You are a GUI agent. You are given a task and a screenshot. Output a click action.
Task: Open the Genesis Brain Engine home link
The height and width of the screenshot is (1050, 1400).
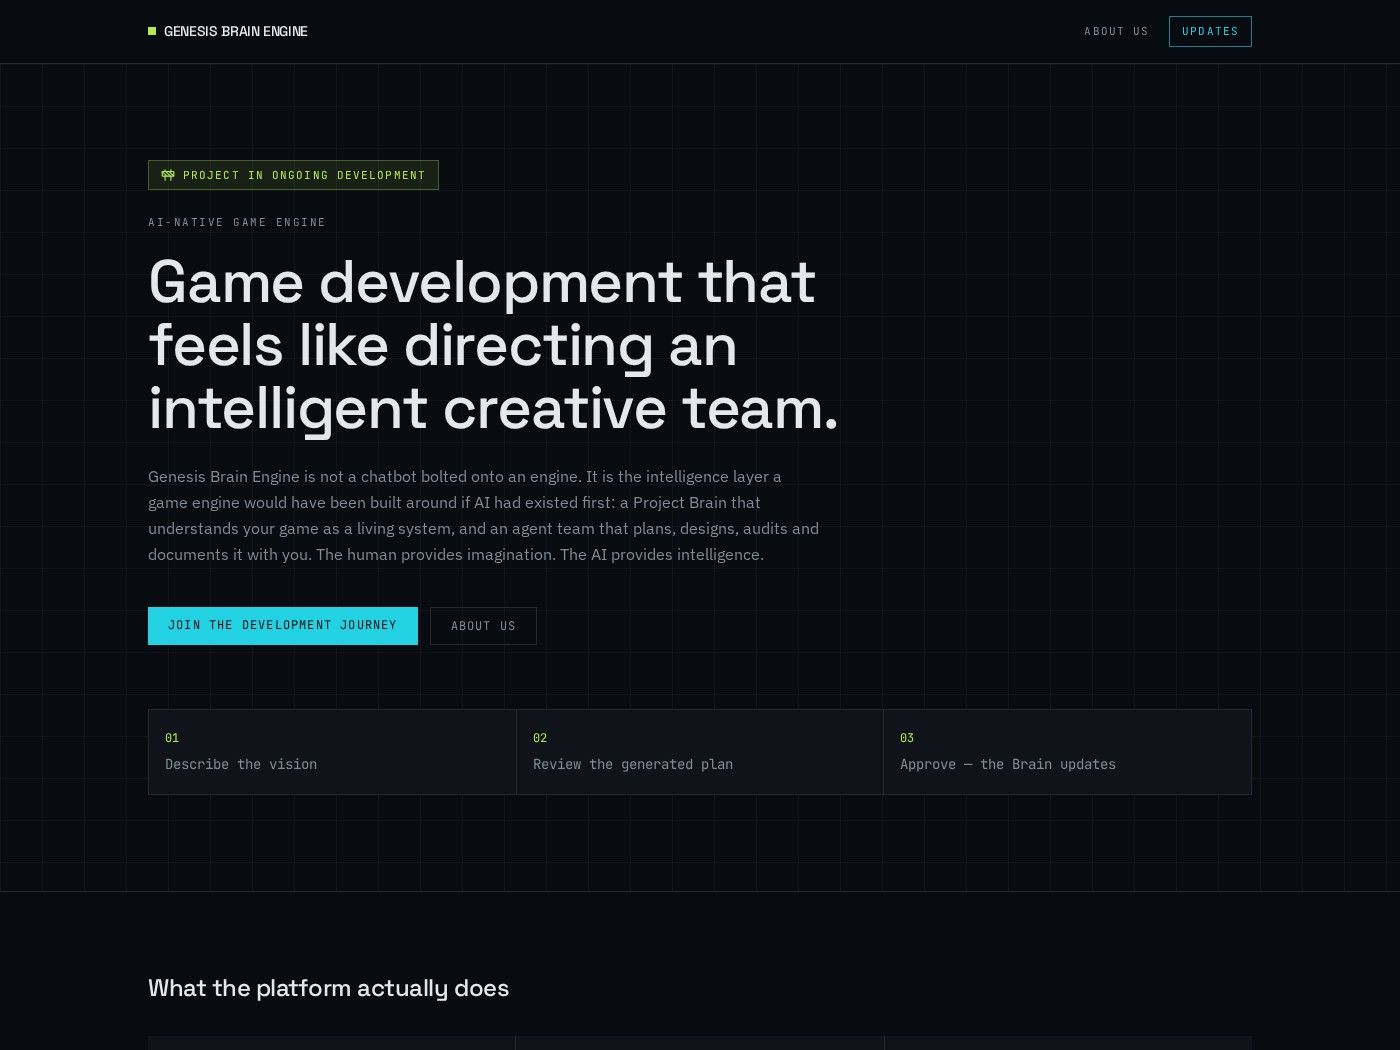click(x=228, y=31)
